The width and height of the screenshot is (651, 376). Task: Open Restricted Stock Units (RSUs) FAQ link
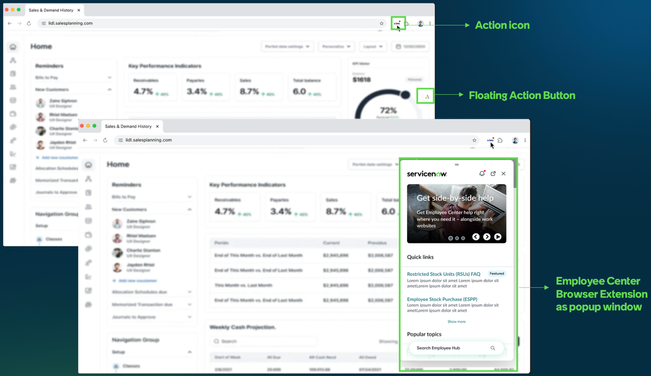[x=443, y=274]
